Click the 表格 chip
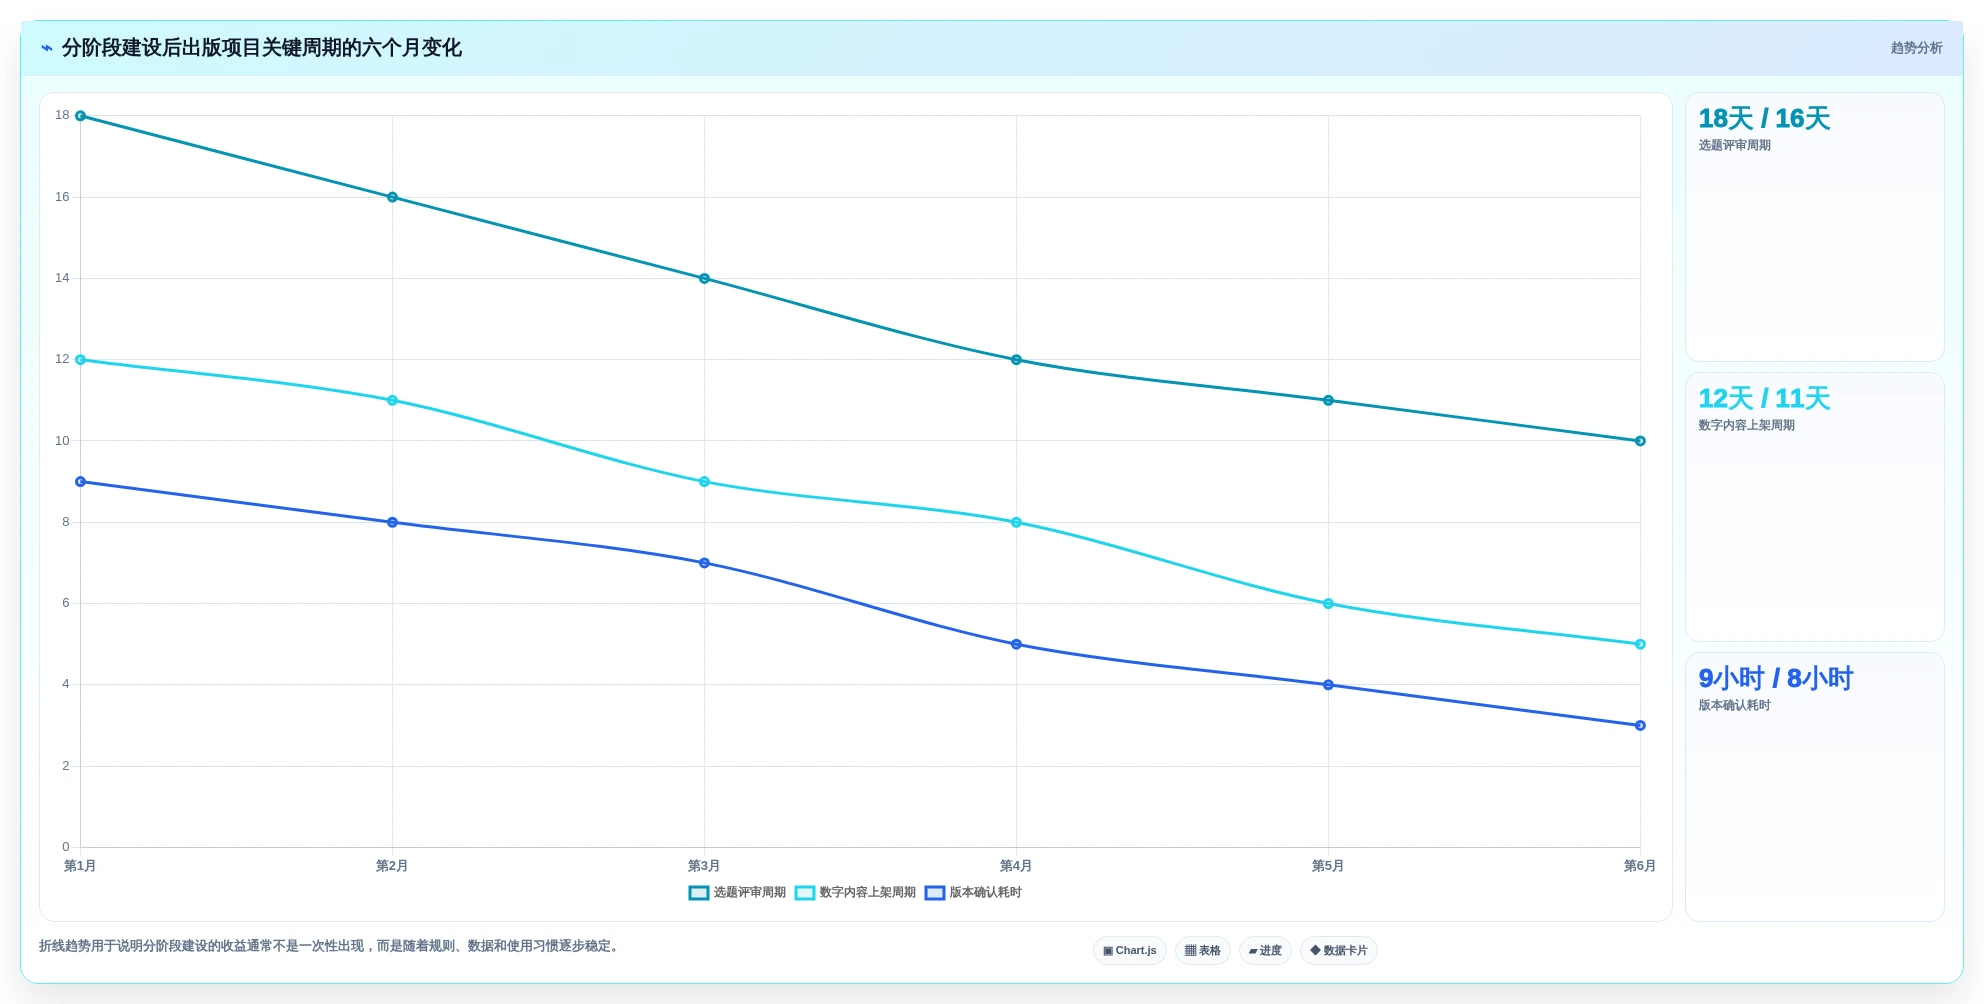This screenshot has height=1004, width=1984. point(1203,951)
